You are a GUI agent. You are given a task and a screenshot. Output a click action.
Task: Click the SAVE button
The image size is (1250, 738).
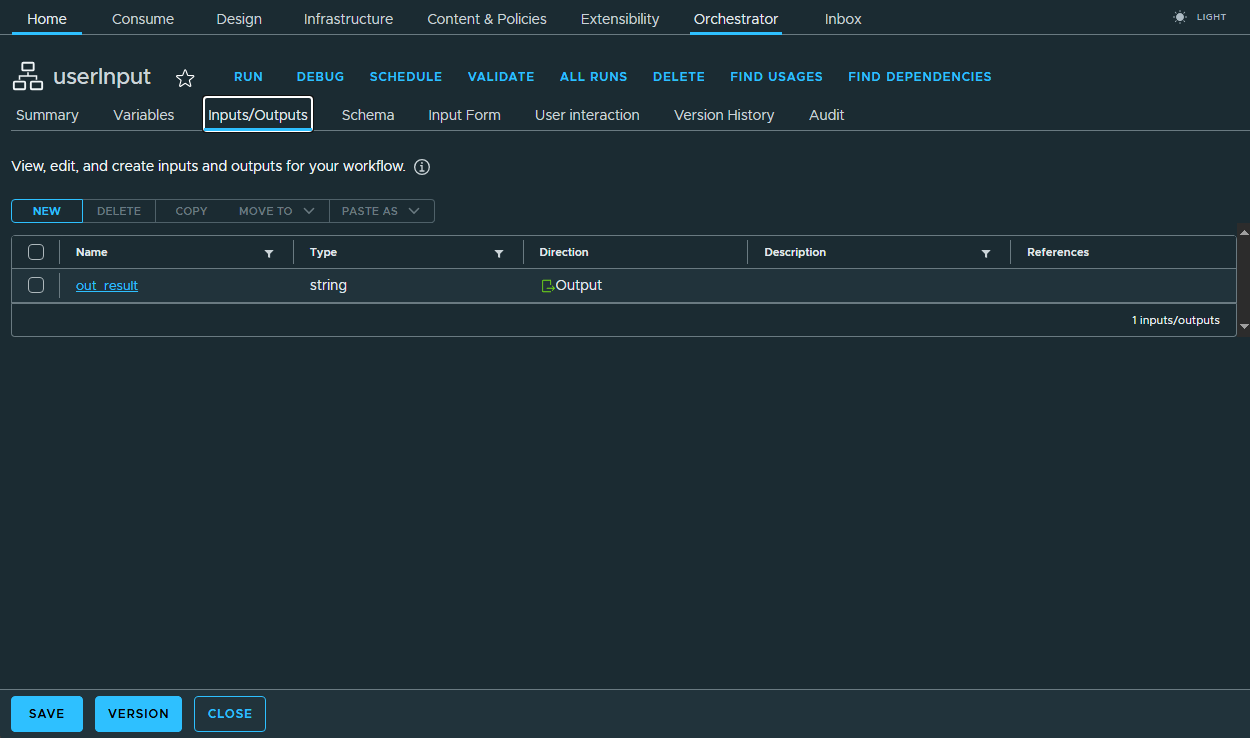tap(46, 713)
